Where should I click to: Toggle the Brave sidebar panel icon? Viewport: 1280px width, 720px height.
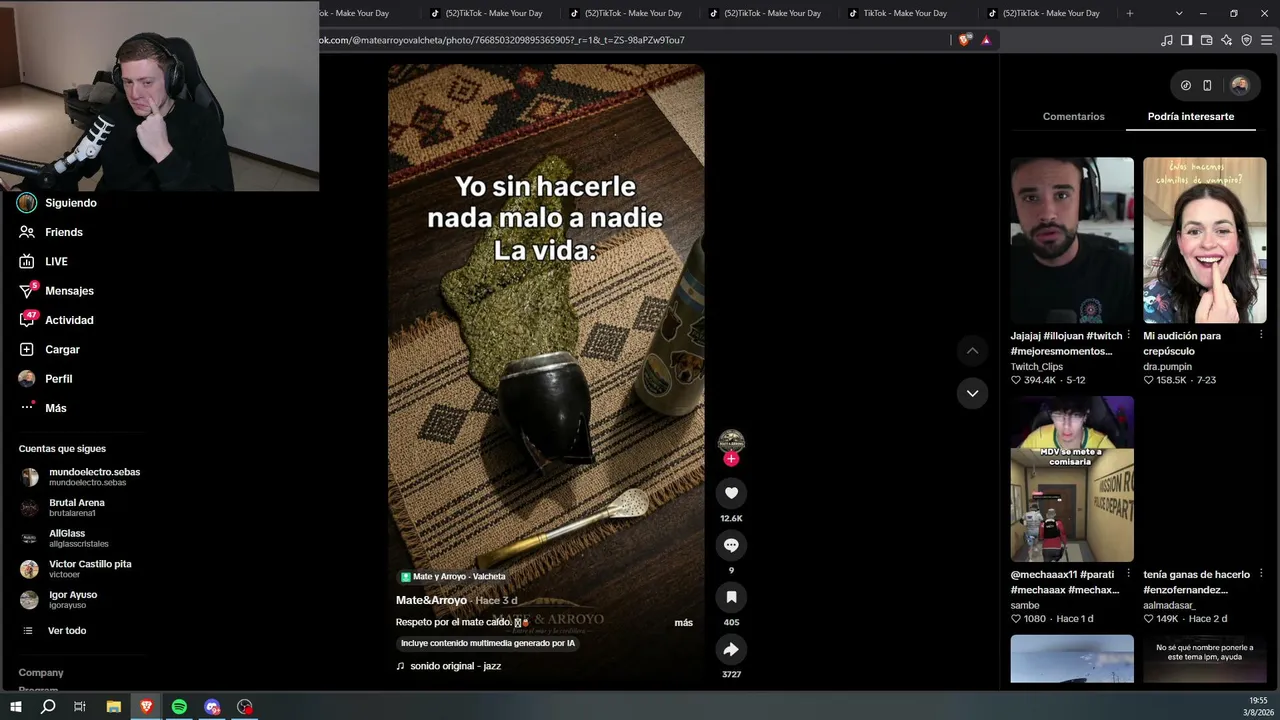click(1186, 40)
